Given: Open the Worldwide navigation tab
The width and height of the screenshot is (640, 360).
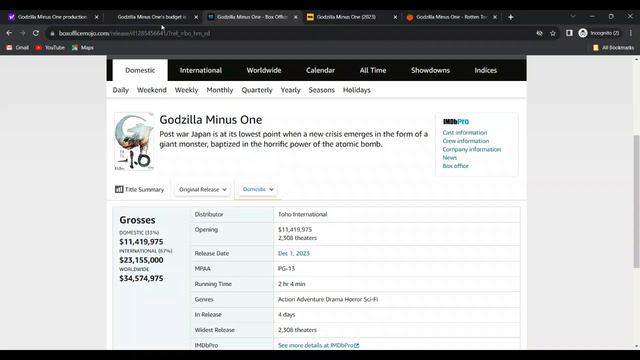Looking at the screenshot, I should [264, 70].
